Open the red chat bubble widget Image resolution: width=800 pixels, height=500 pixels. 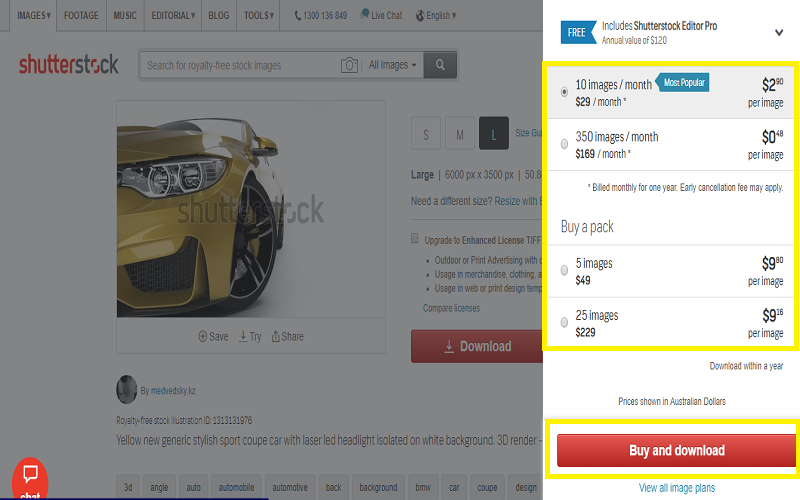click(30, 480)
